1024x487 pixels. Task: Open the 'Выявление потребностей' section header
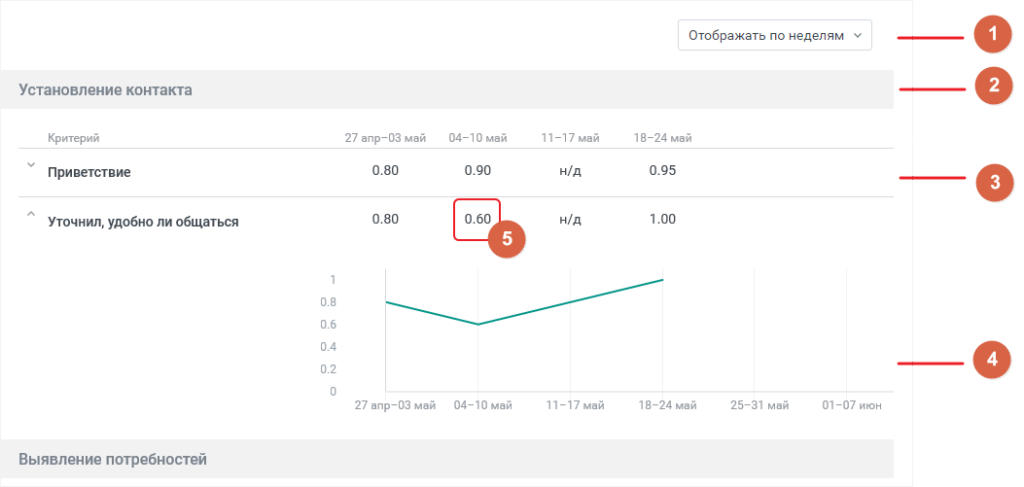point(112,459)
